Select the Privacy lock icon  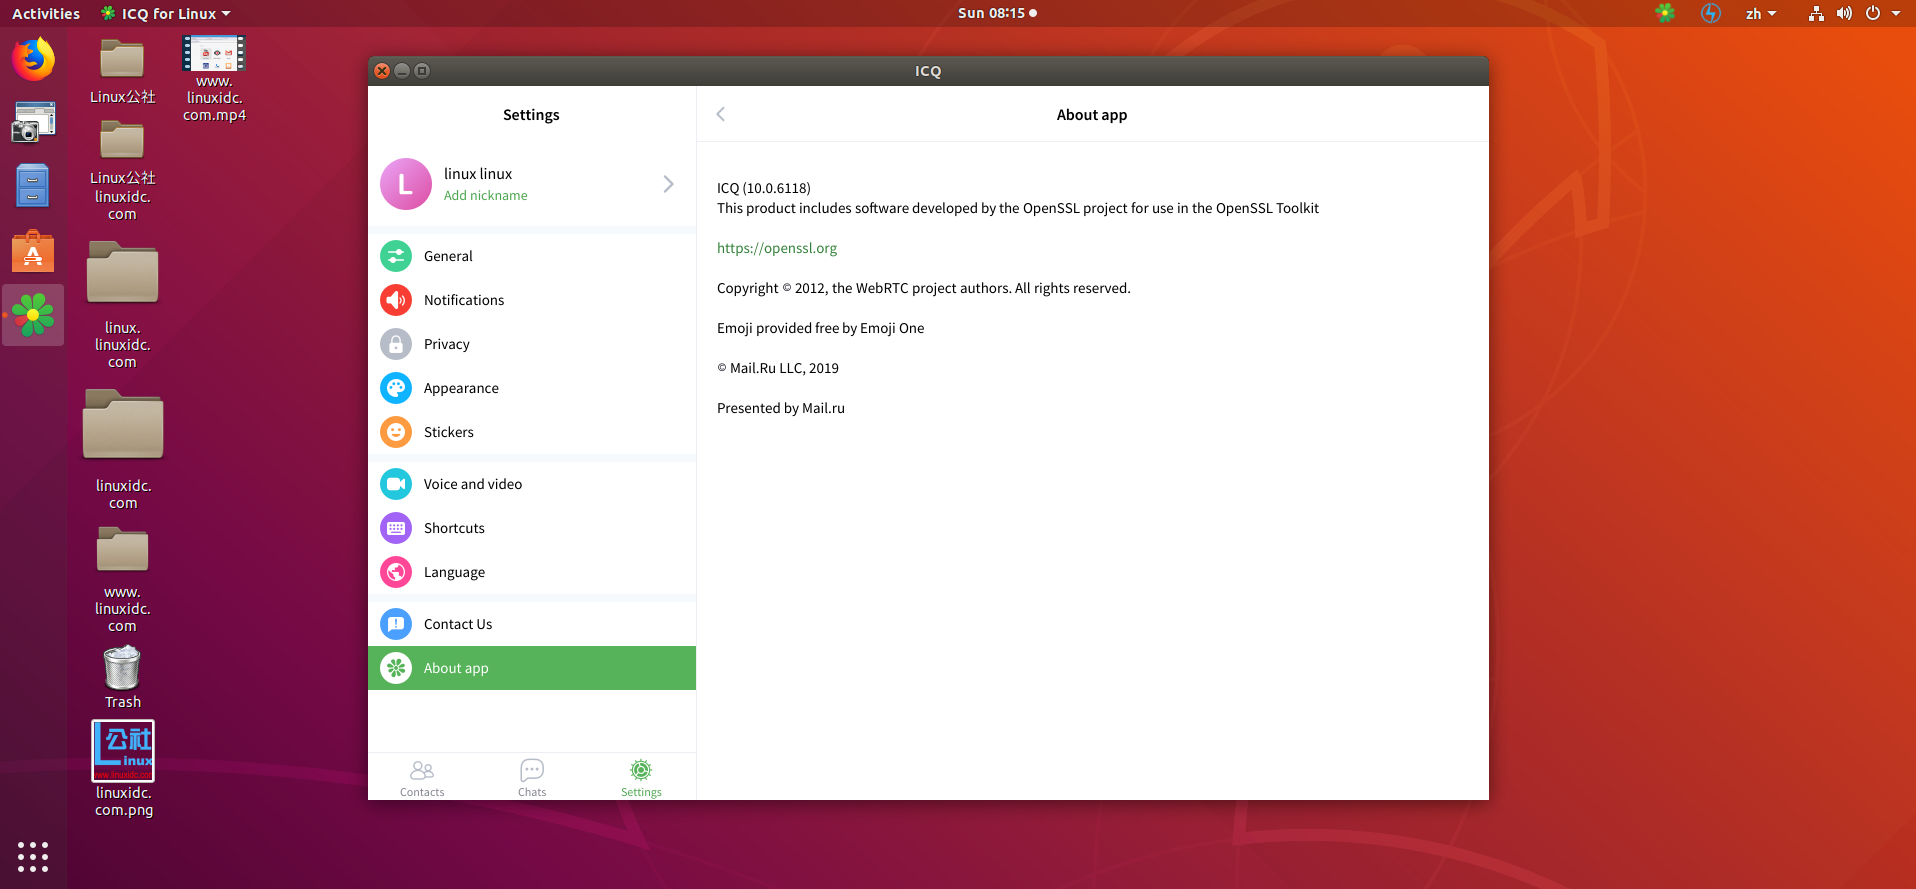396,344
